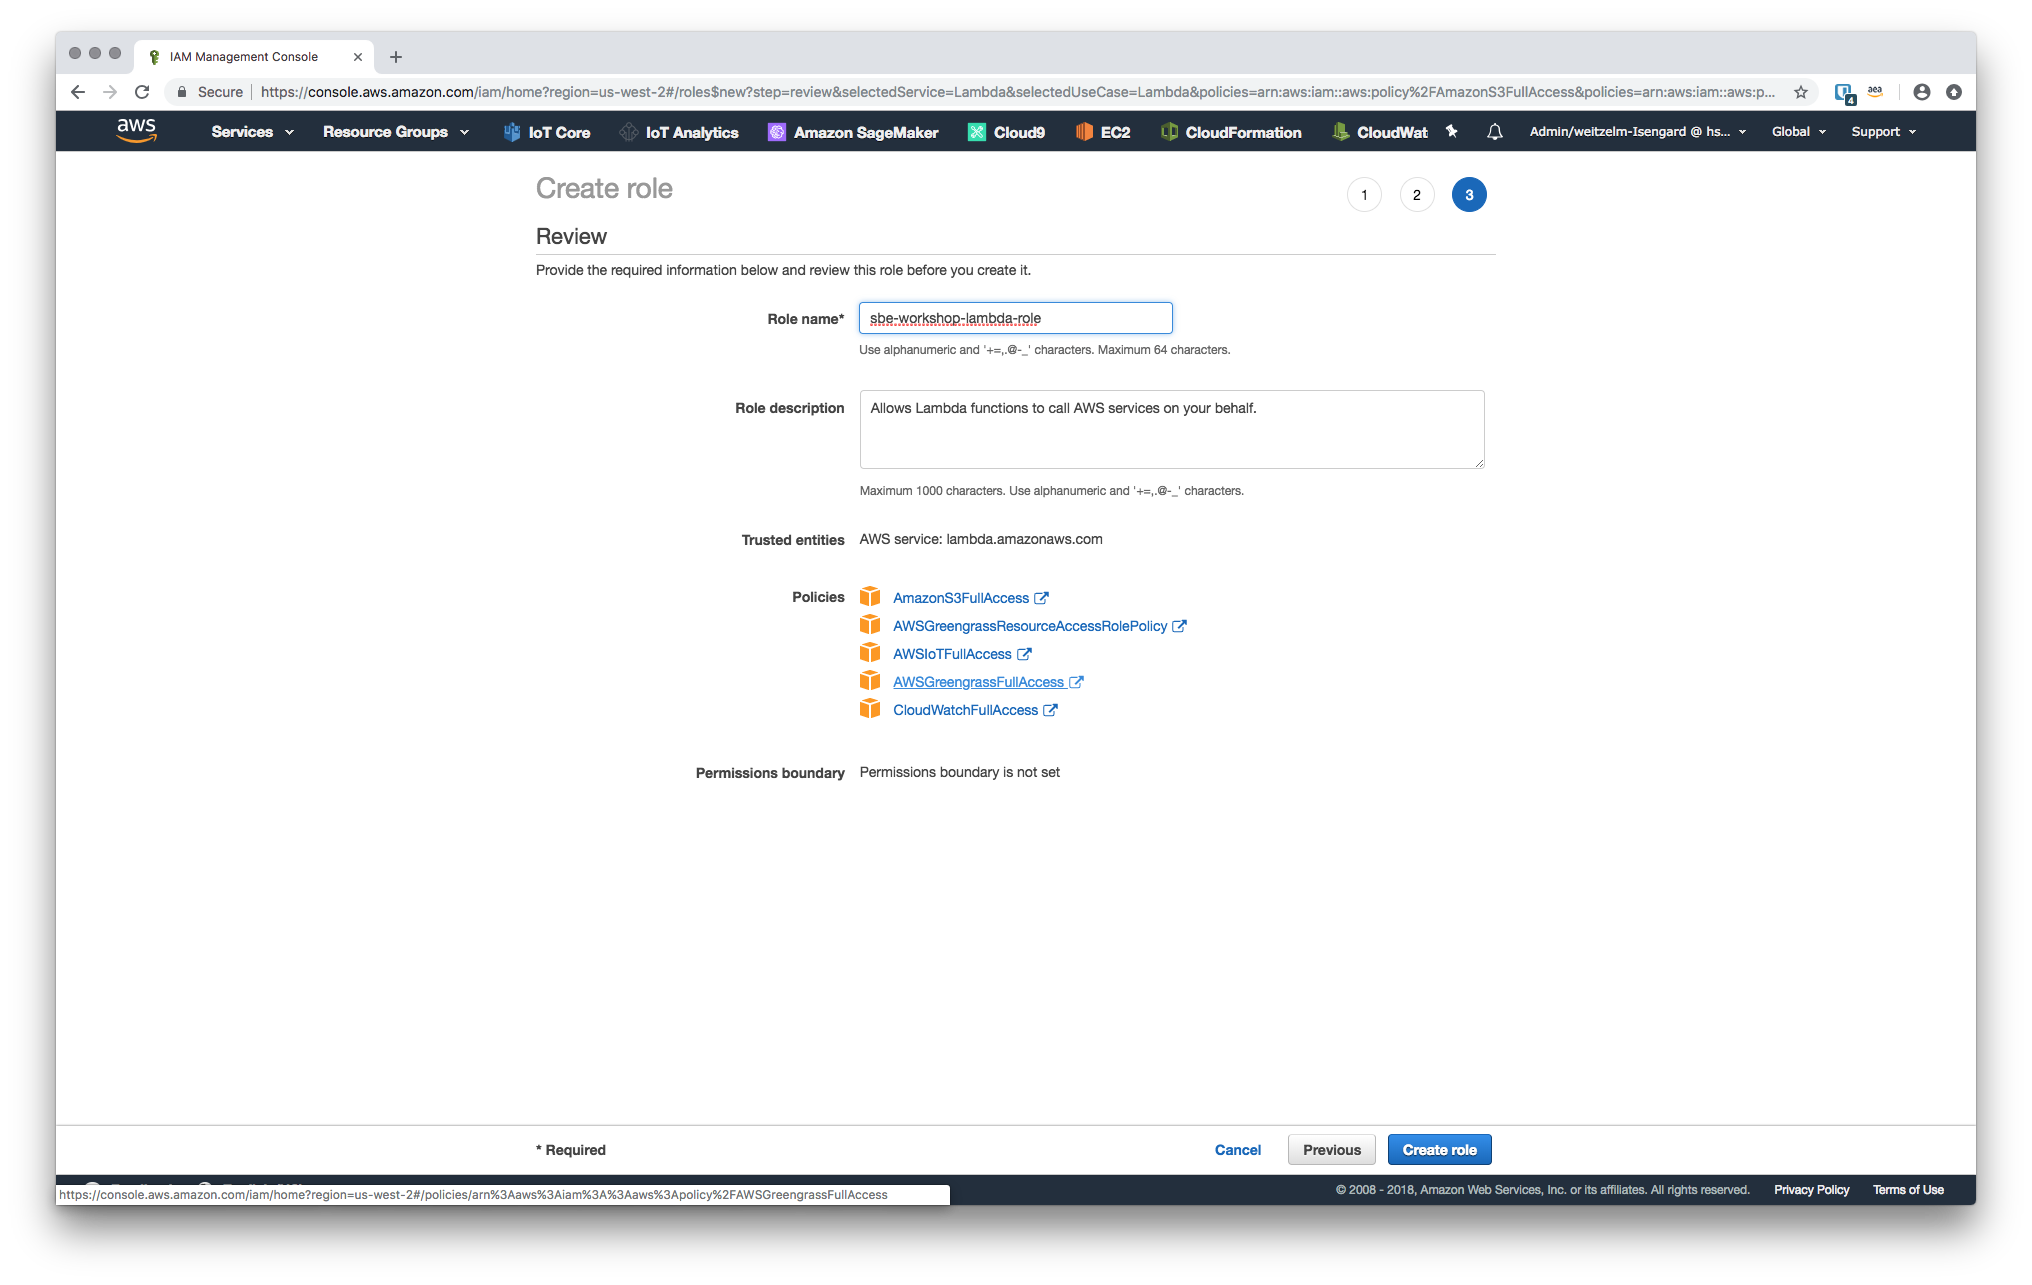
Task: Open the AWSGreengrassFullAccess policy link
Action: coord(988,682)
